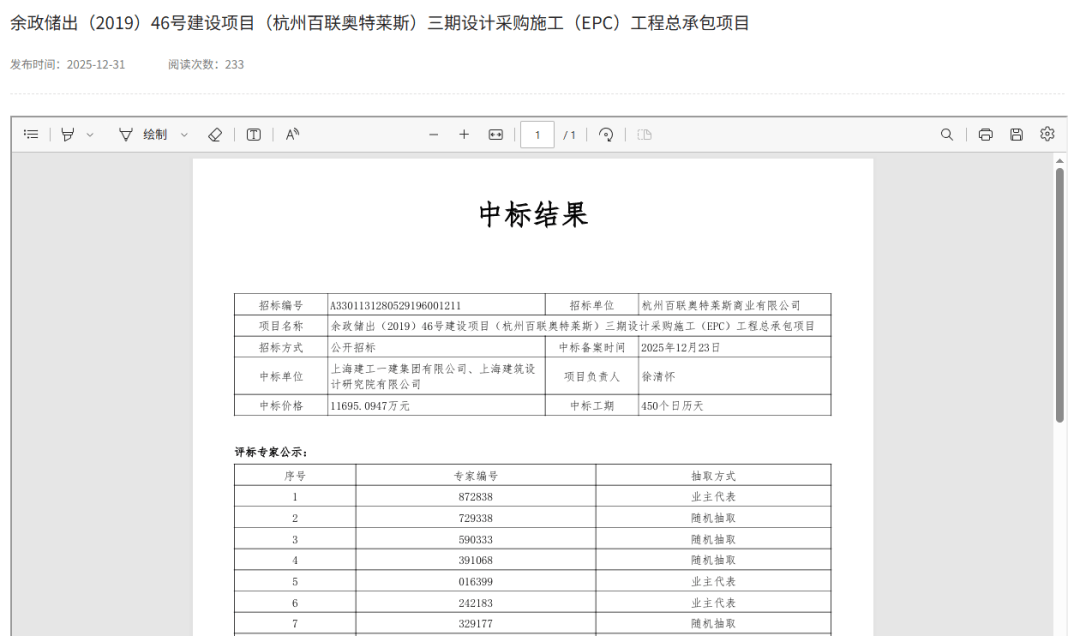Zoom in with the plus button
The width and height of the screenshot is (1080, 636).
tap(464, 135)
